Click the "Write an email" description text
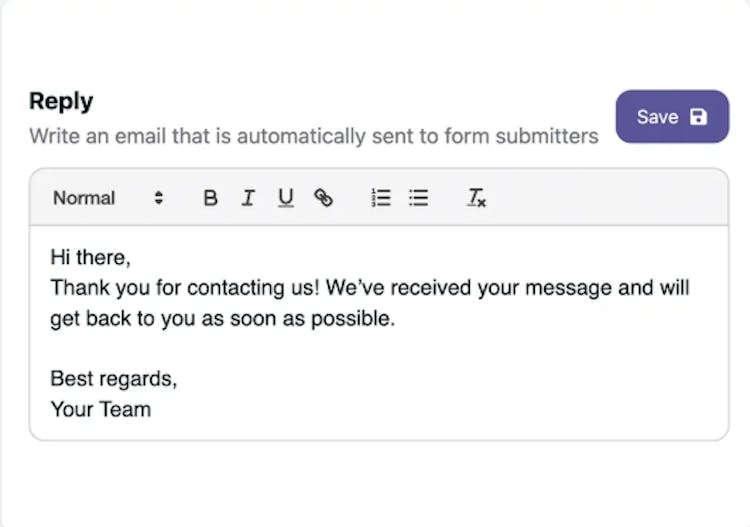The width and height of the screenshot is (750, 527). (x=314, y=136)
